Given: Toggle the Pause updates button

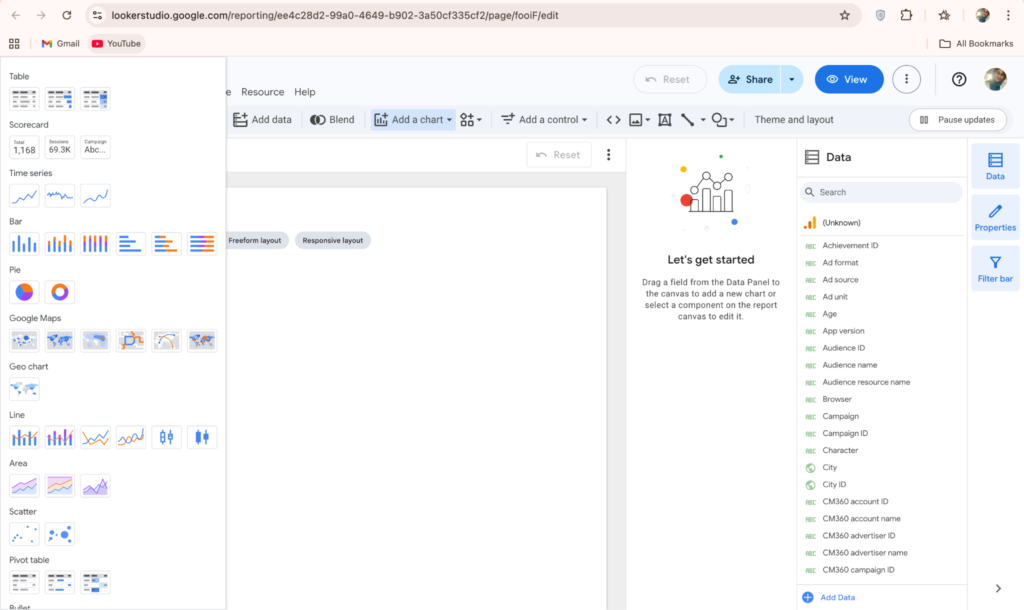Looking at the screenshot, I should tap(957, 120).
